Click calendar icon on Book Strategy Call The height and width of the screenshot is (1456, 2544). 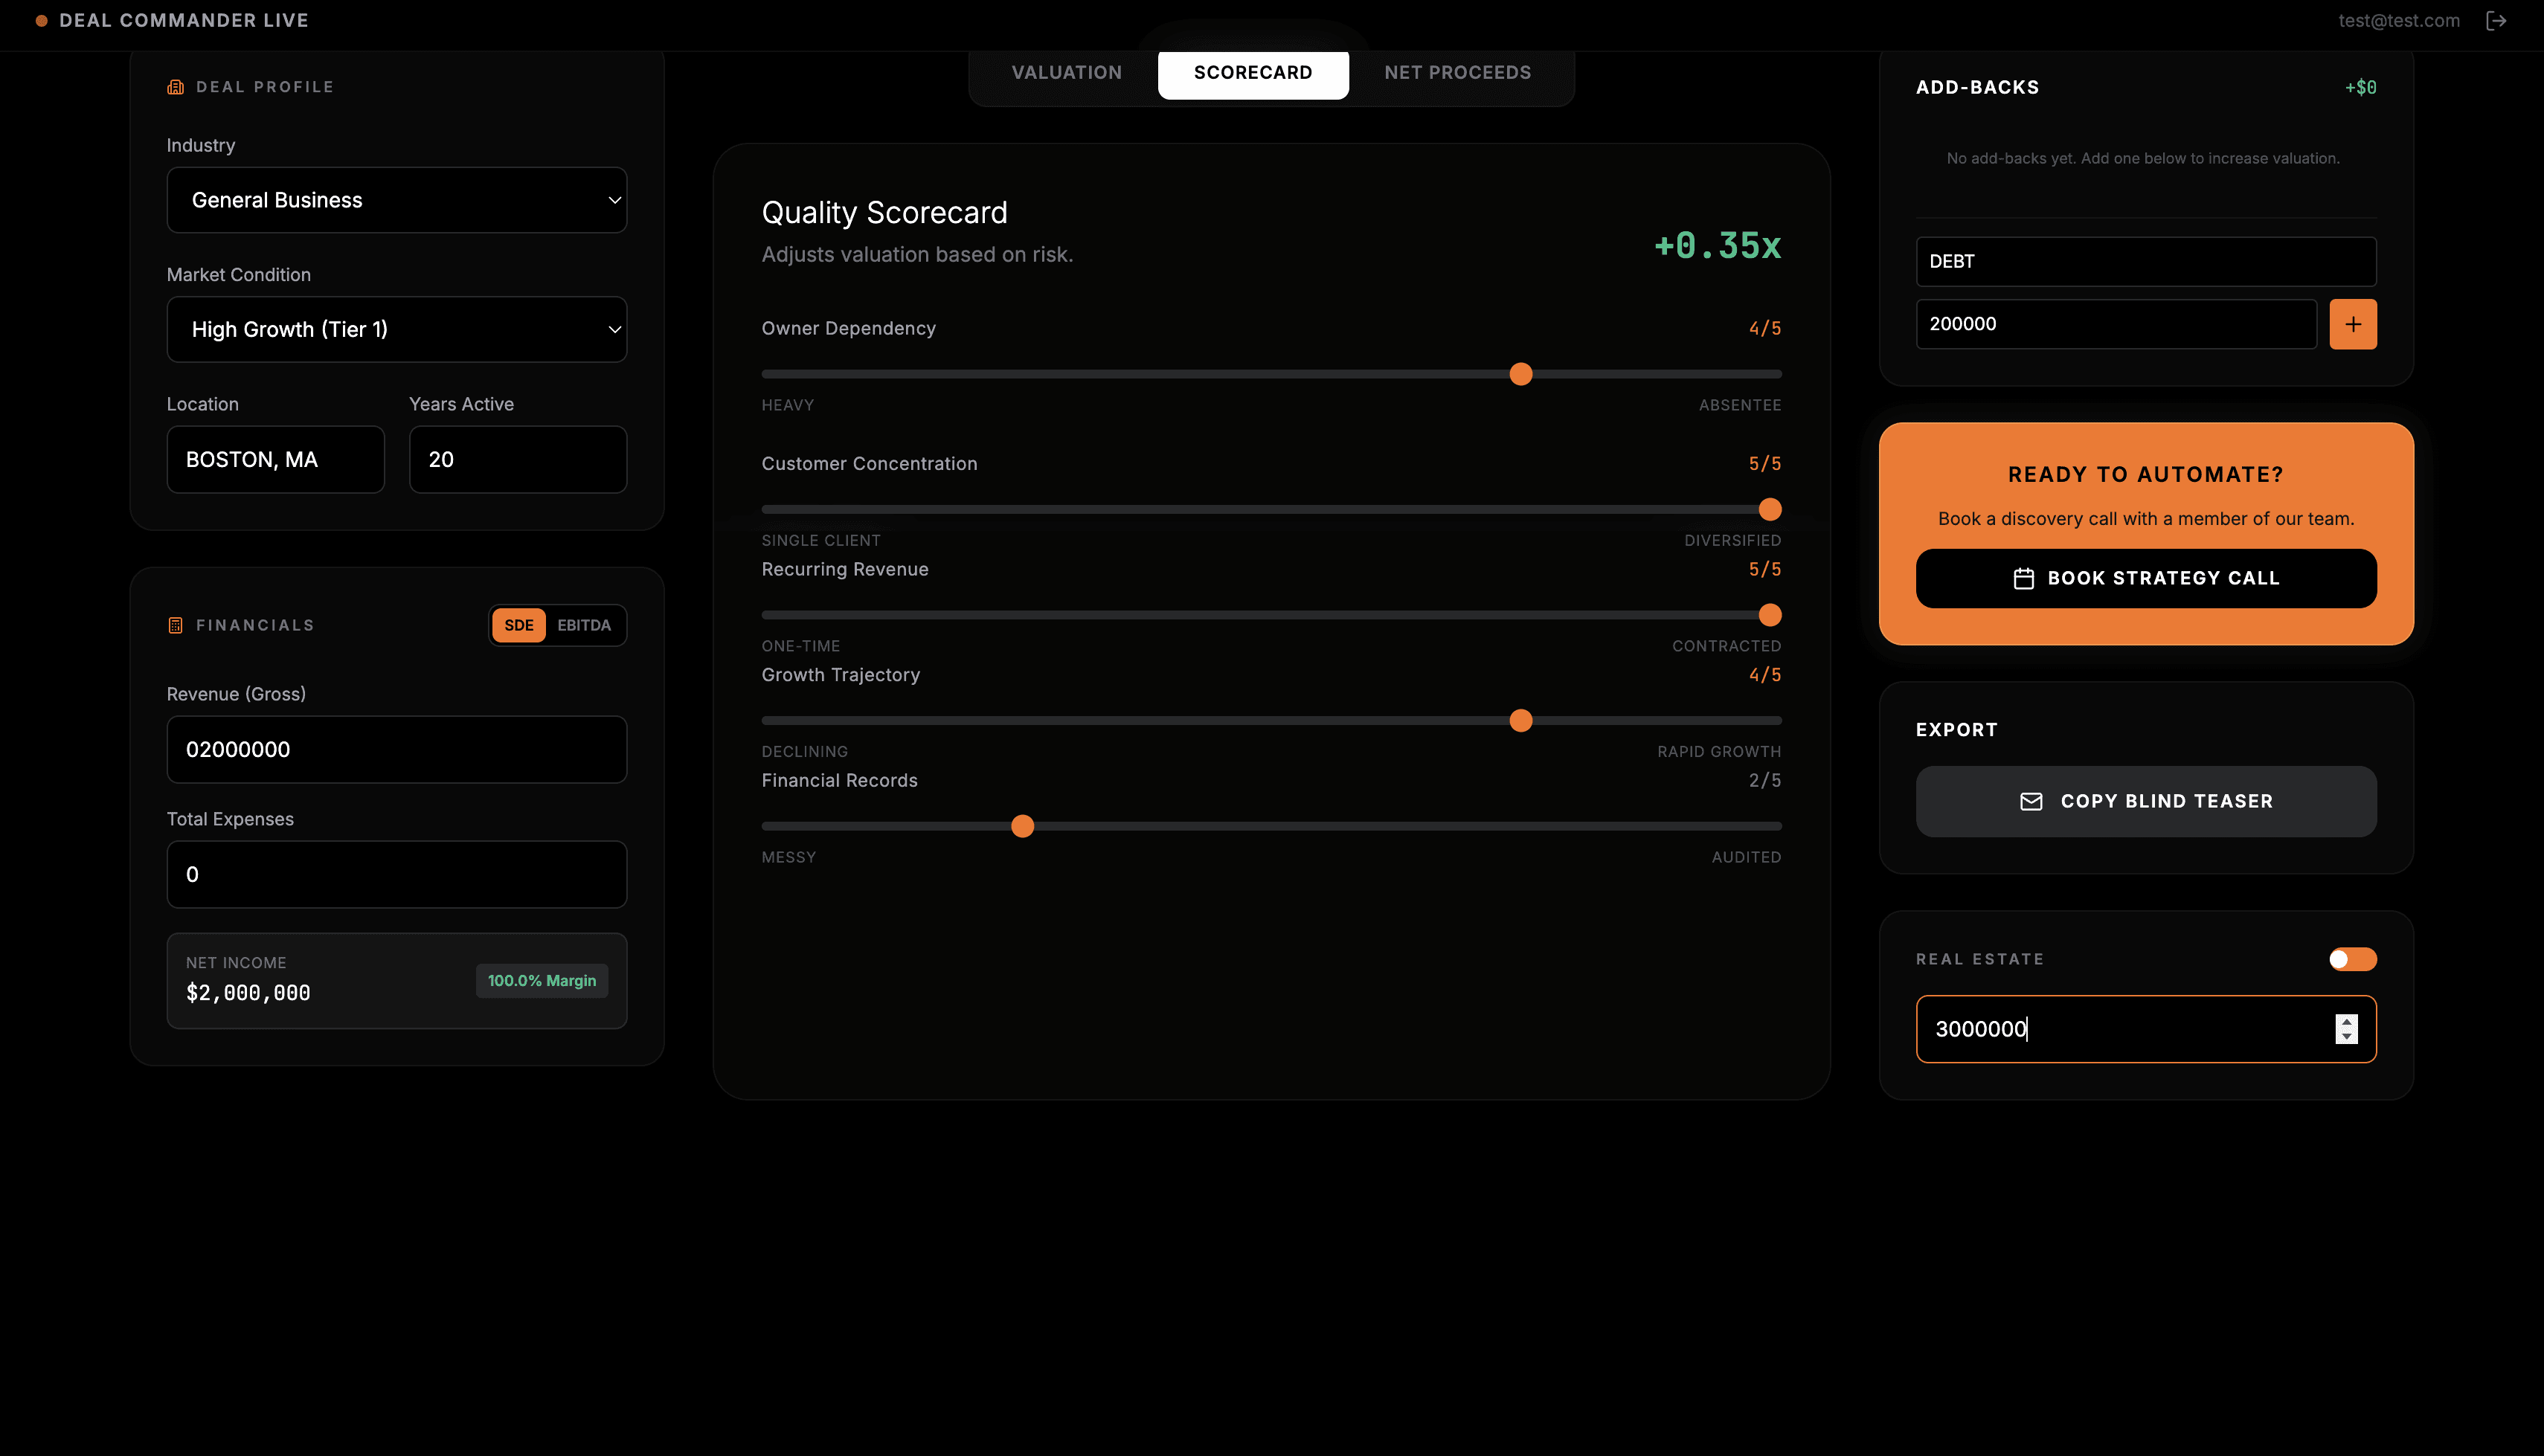(x=2023, y=578)
